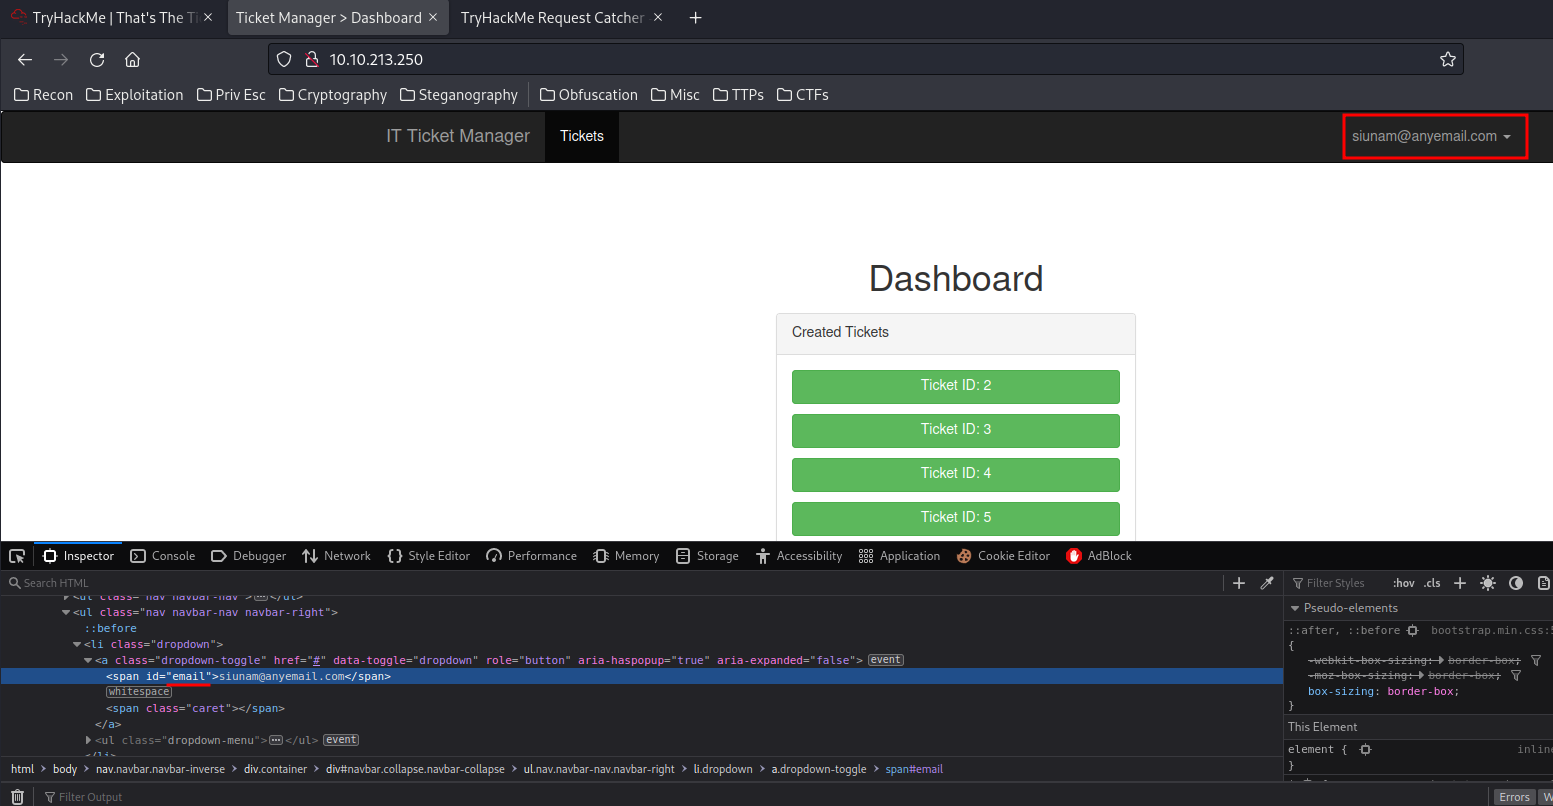Toggle the Errors filter in console
1553x806 pixels.
[1514, 797]
